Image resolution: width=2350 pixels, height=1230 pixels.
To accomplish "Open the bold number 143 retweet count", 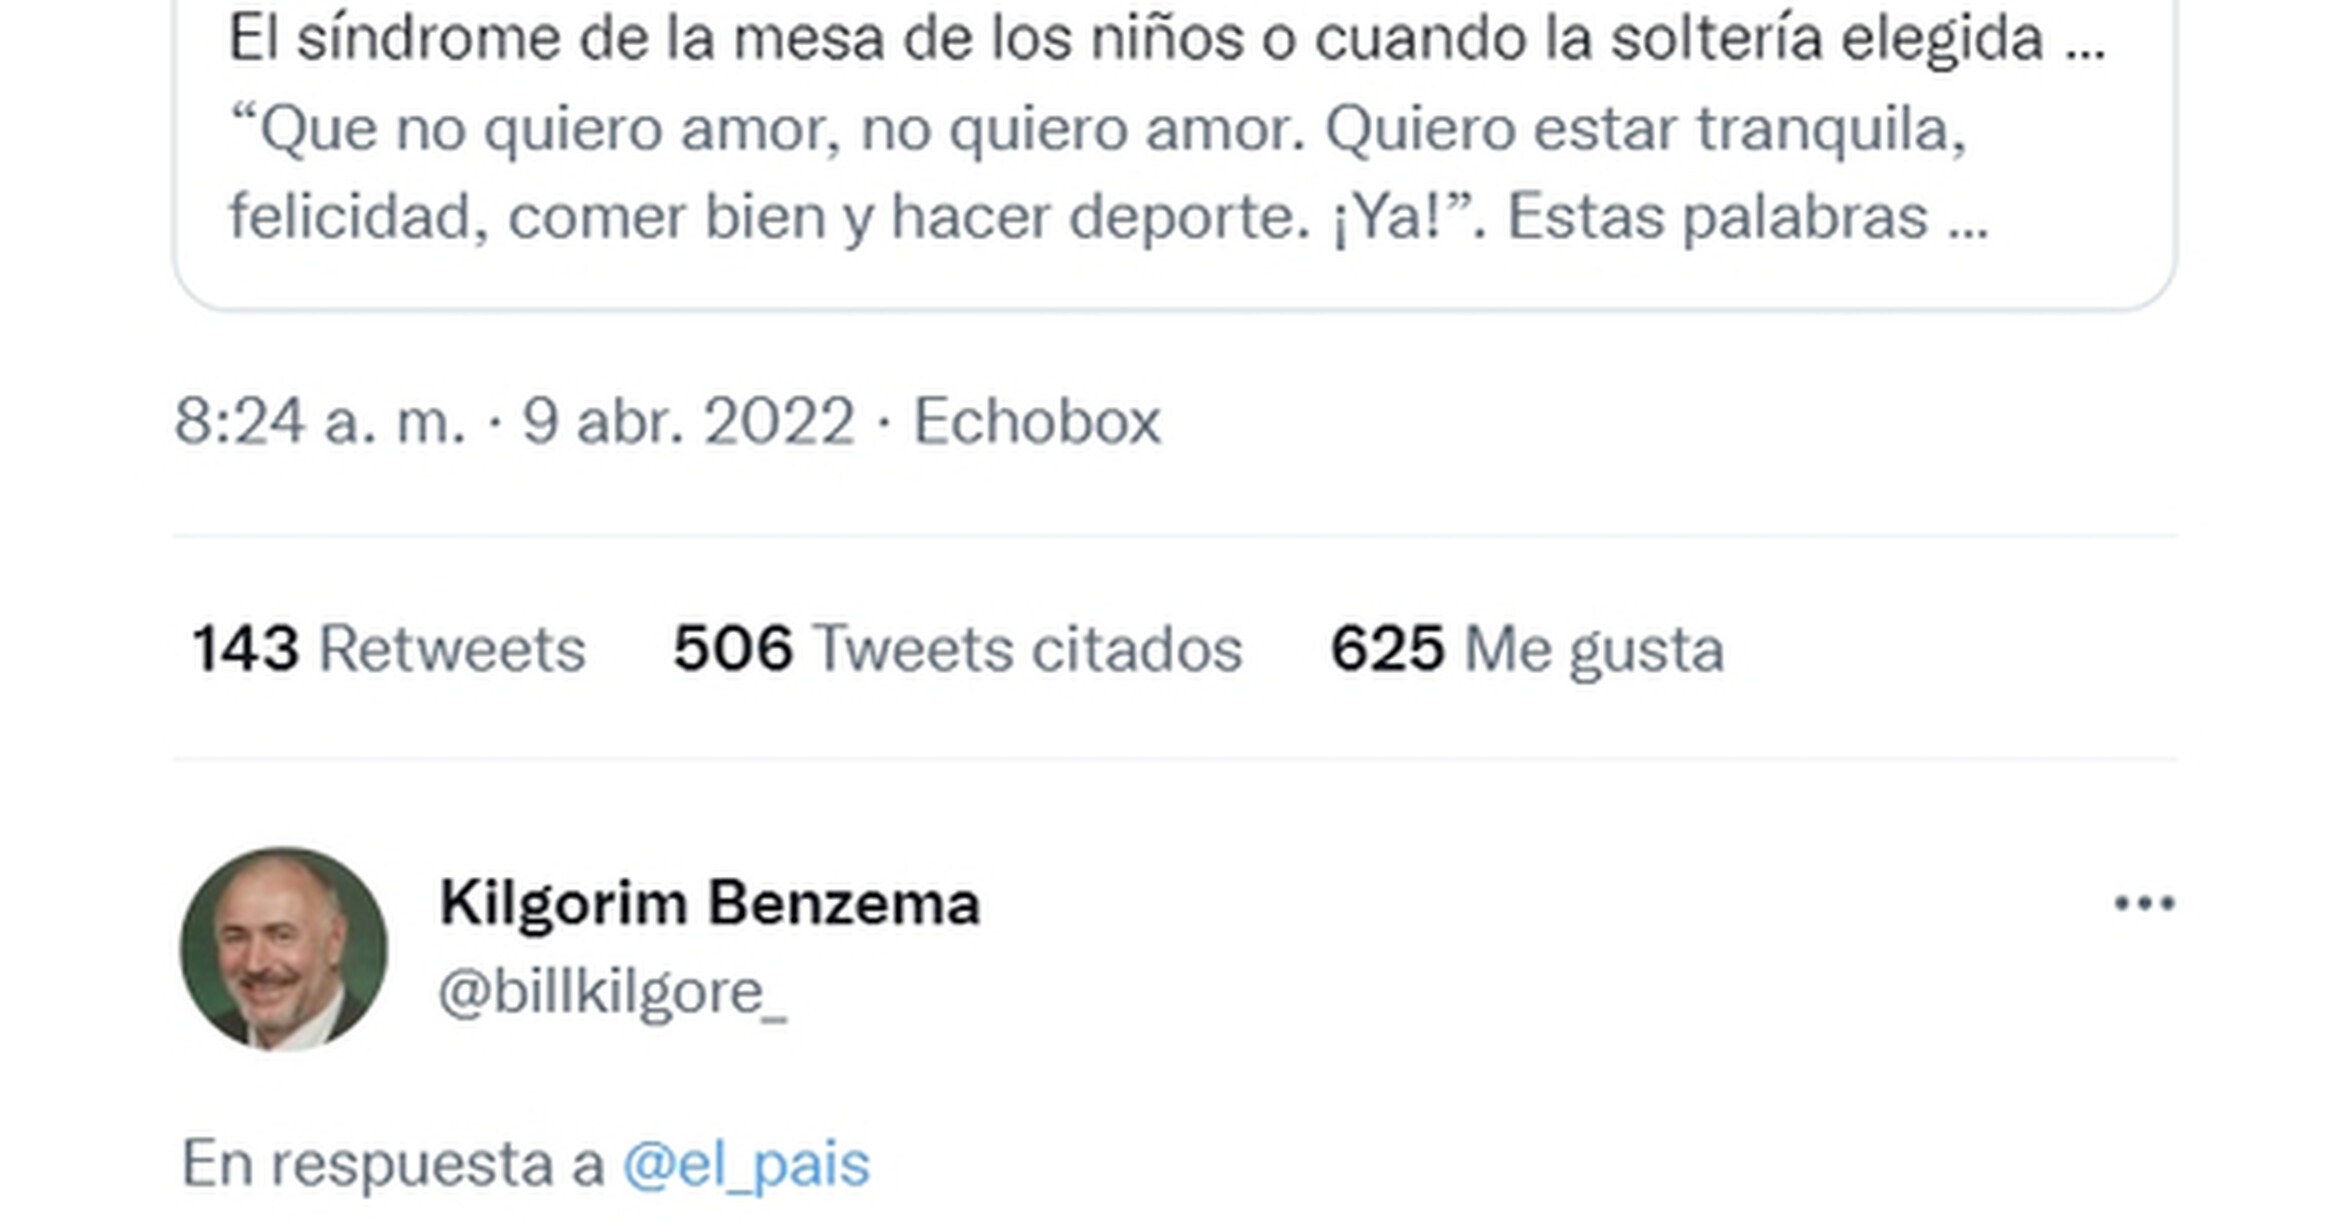I will [x=245, y=649].
